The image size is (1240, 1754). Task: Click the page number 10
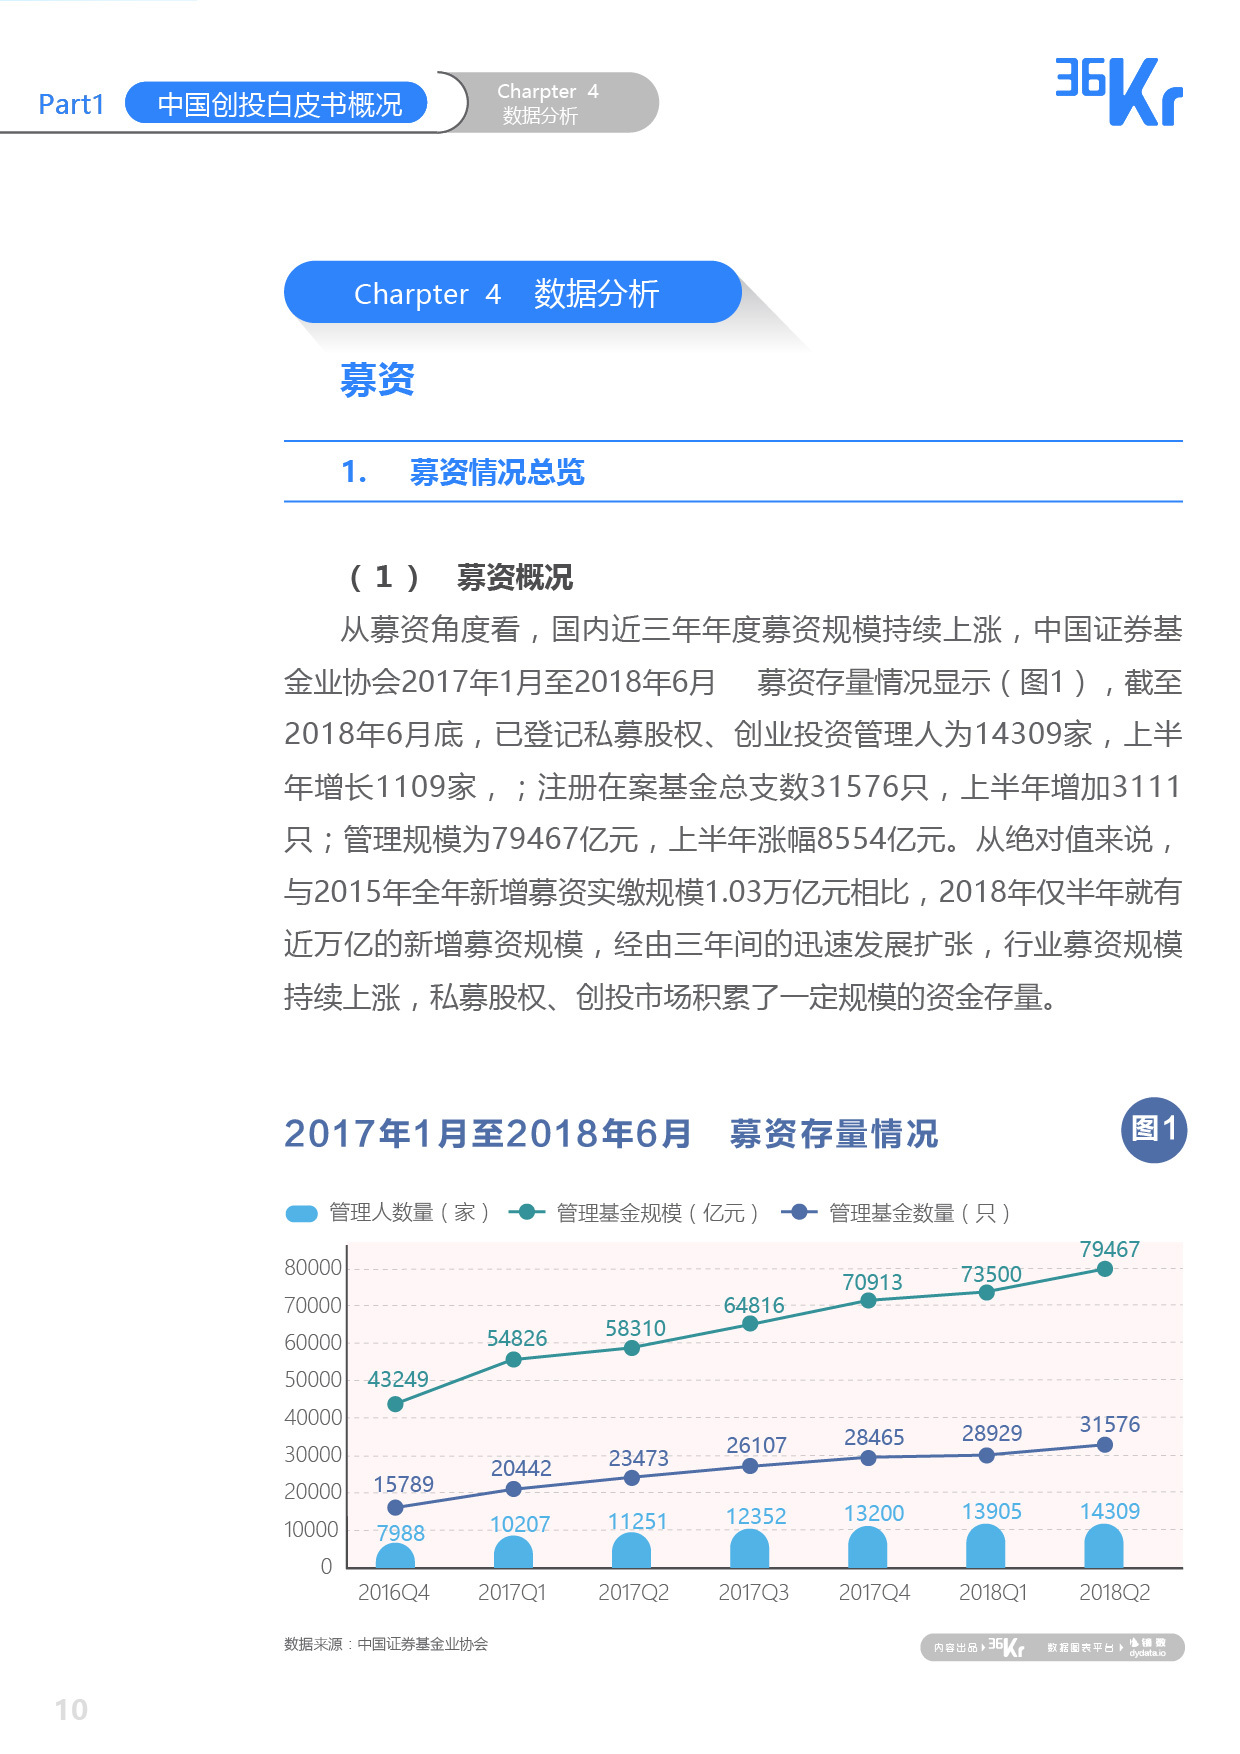[x=71, y=1710]
